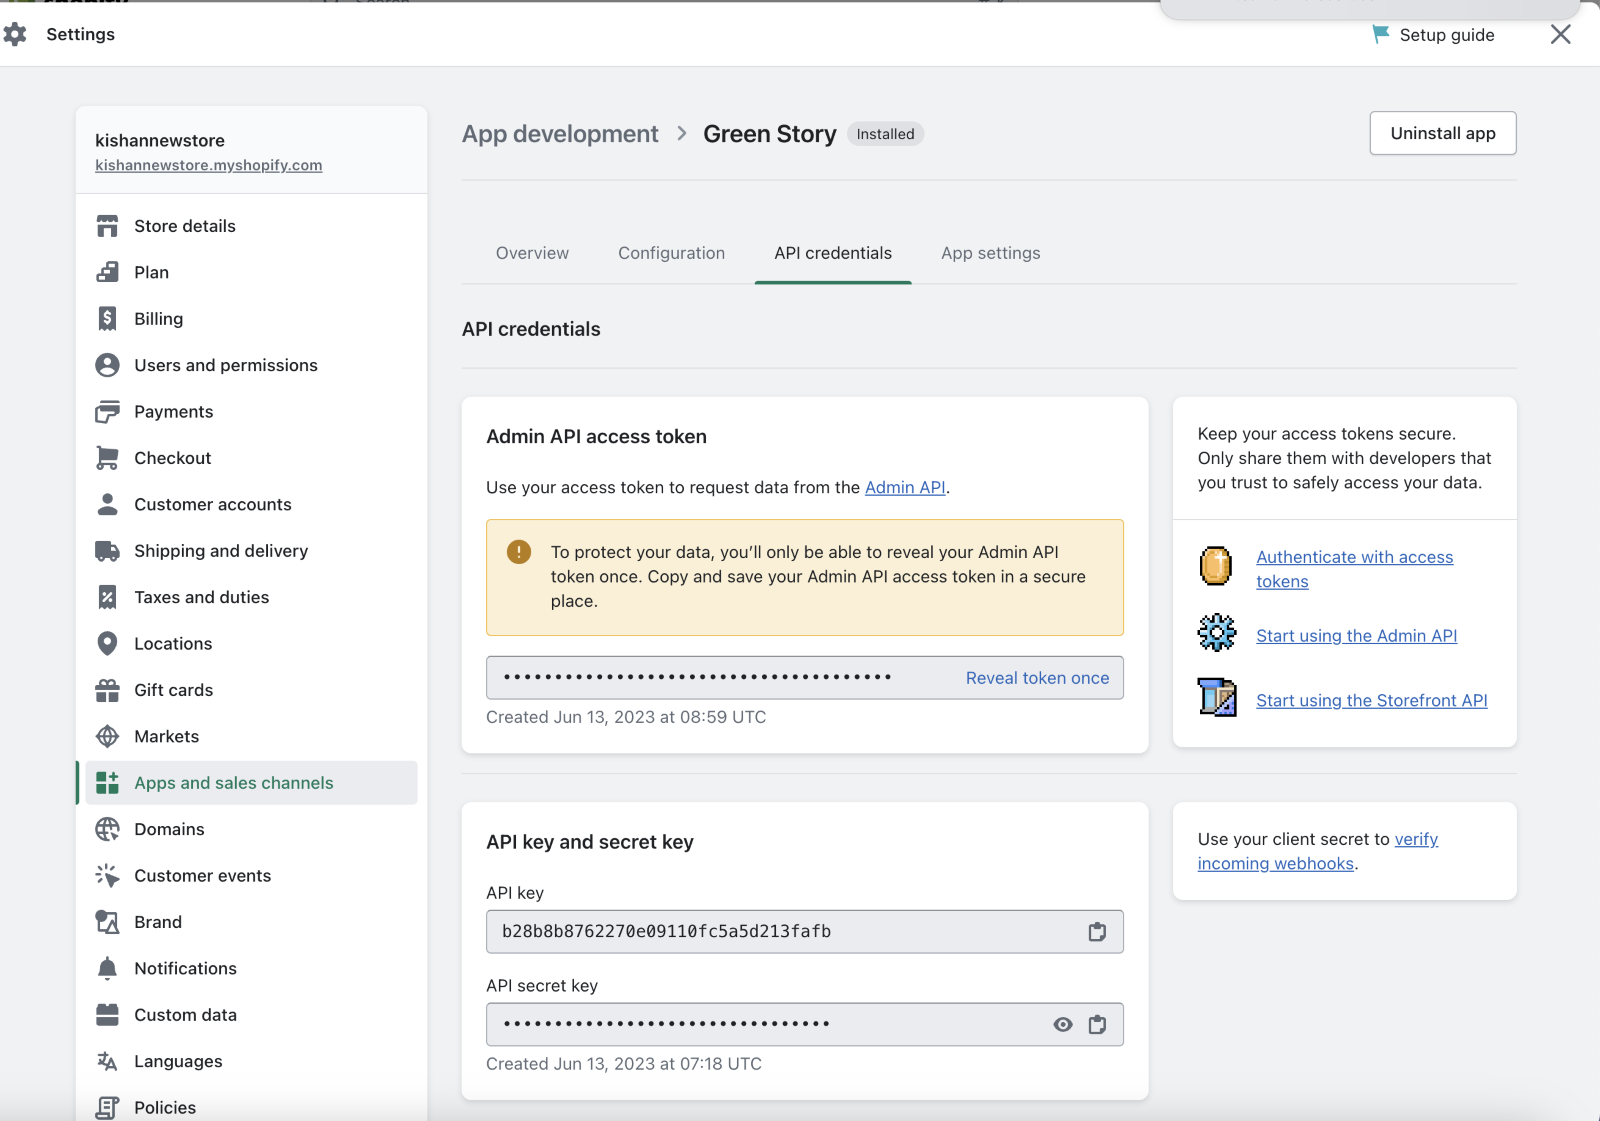Click the Payments card icon
The image size is (1600, 1121).
(x=107, y=412)
